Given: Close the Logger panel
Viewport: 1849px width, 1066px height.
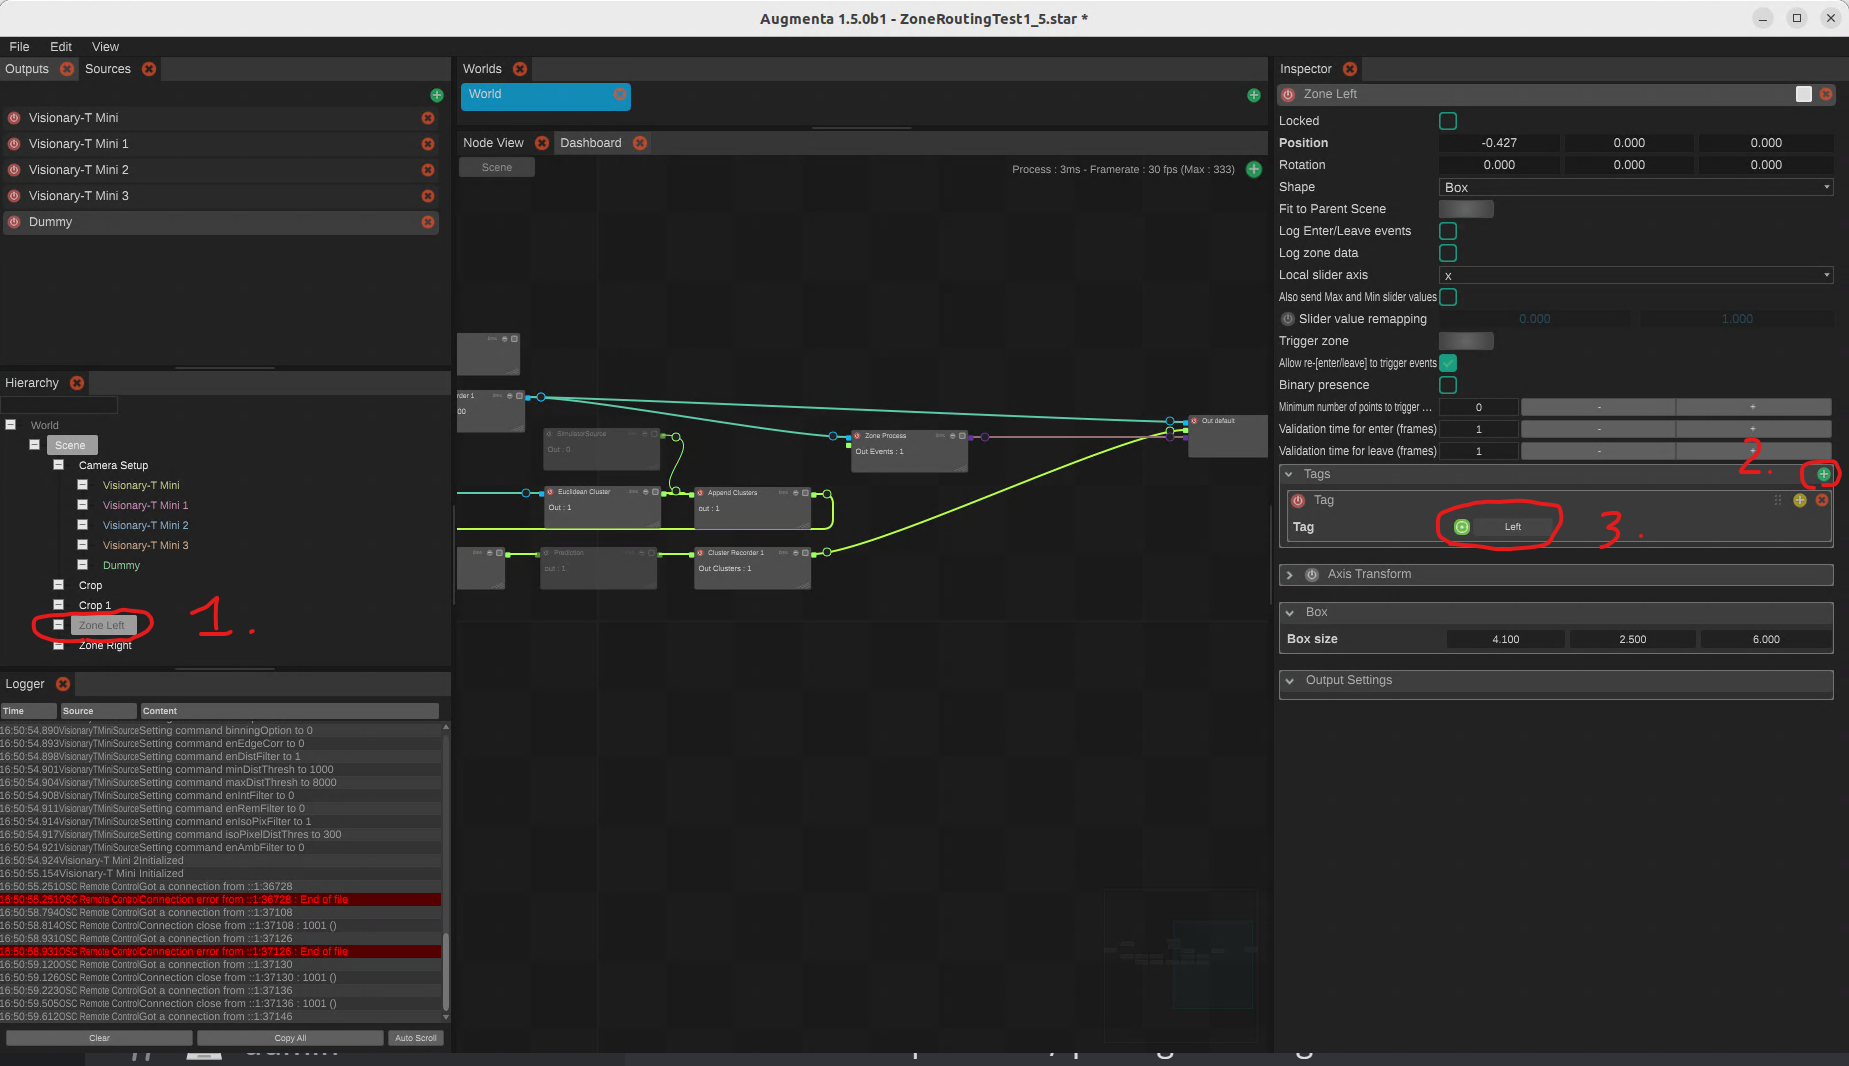Looking at the screenshot, I should pos(63,684).
